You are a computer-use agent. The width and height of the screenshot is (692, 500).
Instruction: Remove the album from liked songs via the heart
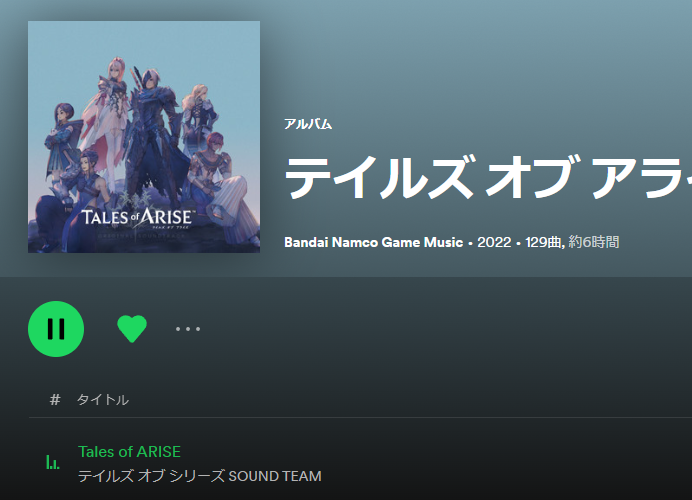click(x=132, y=329)
